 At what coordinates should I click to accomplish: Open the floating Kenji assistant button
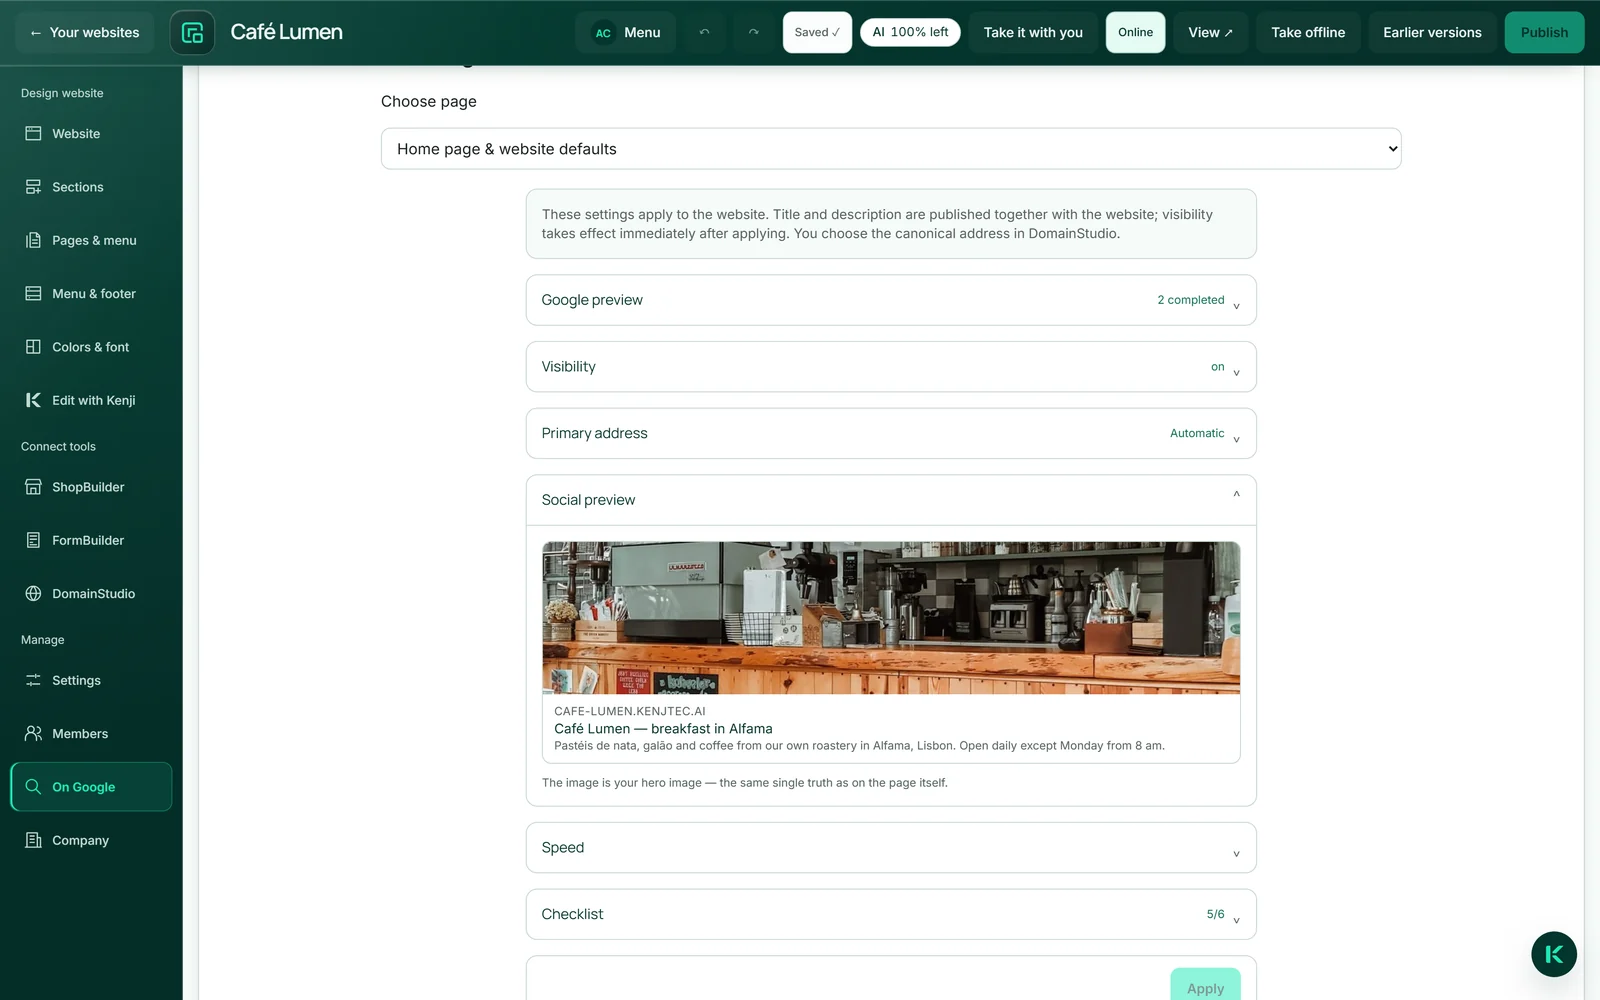(1554, 954)
